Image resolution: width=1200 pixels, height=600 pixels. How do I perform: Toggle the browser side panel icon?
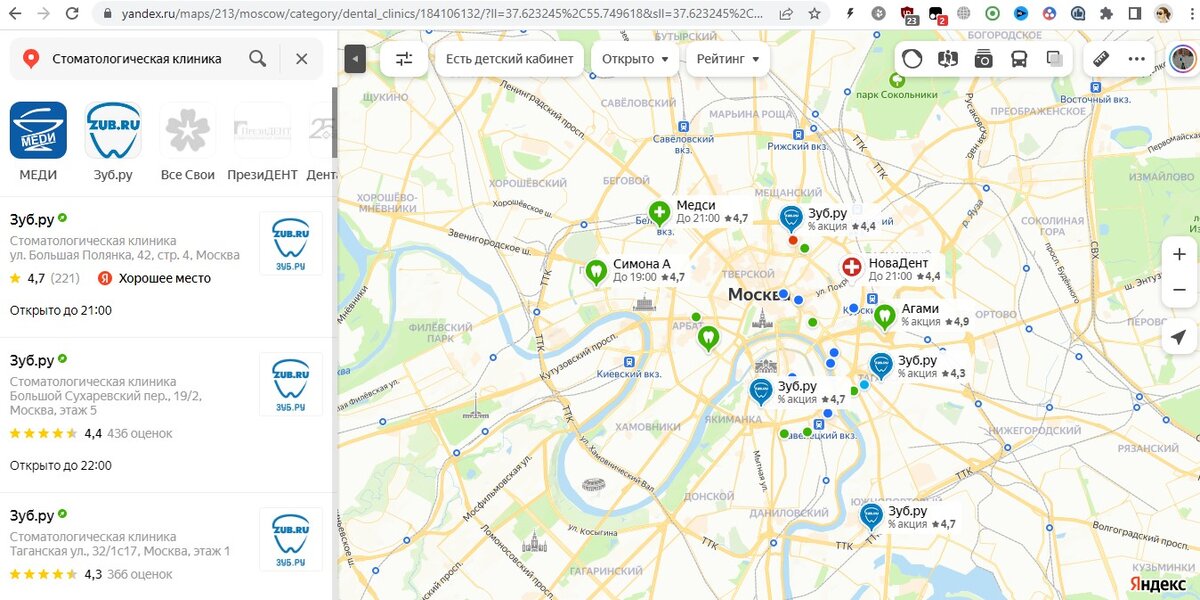pos(1135,14)
